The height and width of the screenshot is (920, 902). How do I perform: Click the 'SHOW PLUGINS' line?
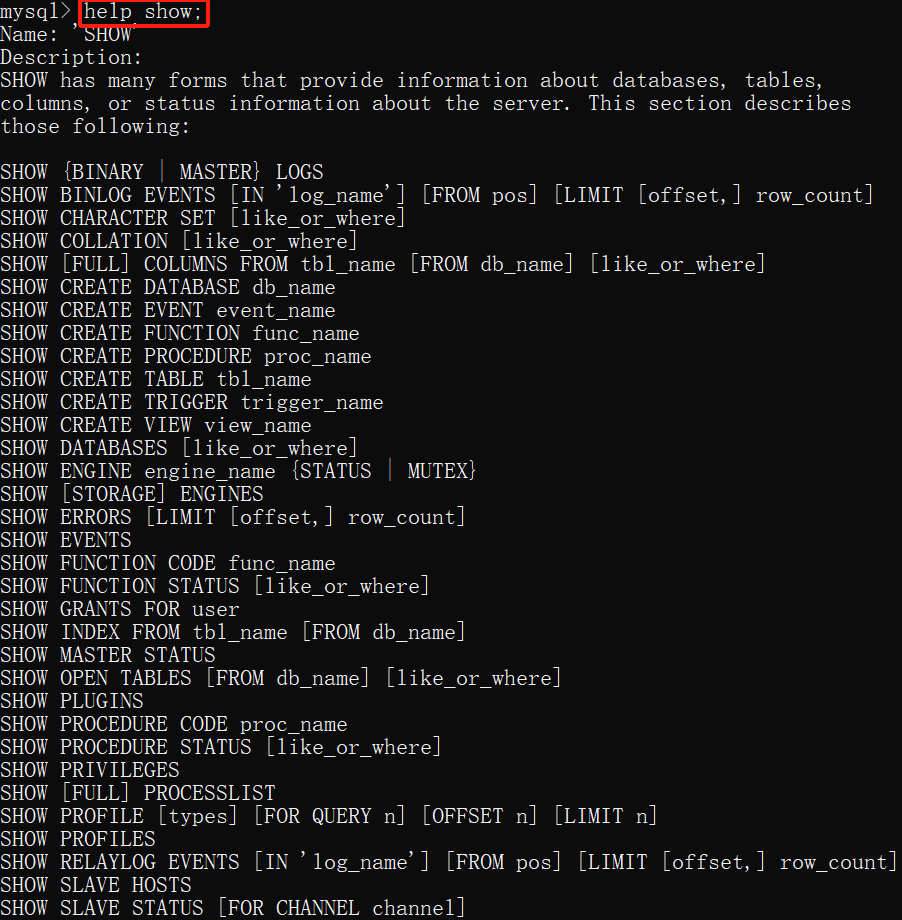click(x=72, y=701)
